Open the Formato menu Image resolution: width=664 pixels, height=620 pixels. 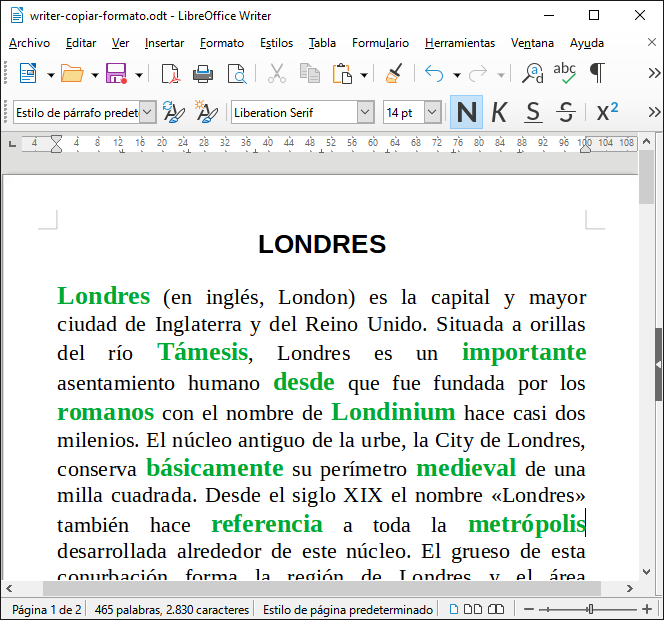[222, 43]
